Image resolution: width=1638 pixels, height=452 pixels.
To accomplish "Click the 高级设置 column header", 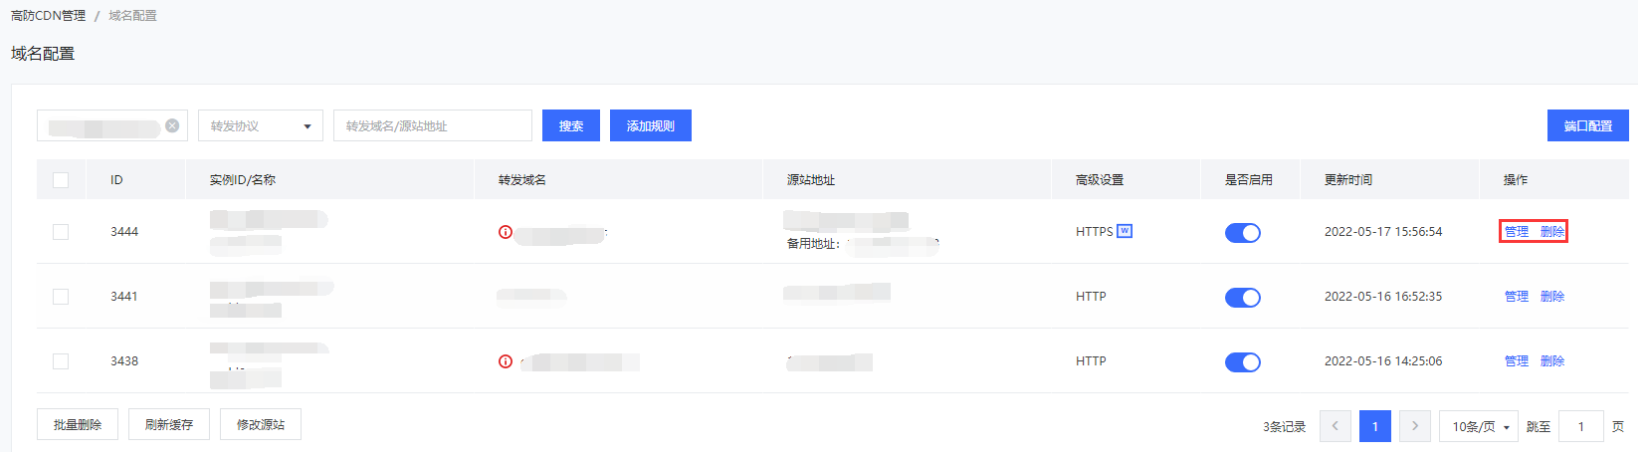I will [1100, 180].
